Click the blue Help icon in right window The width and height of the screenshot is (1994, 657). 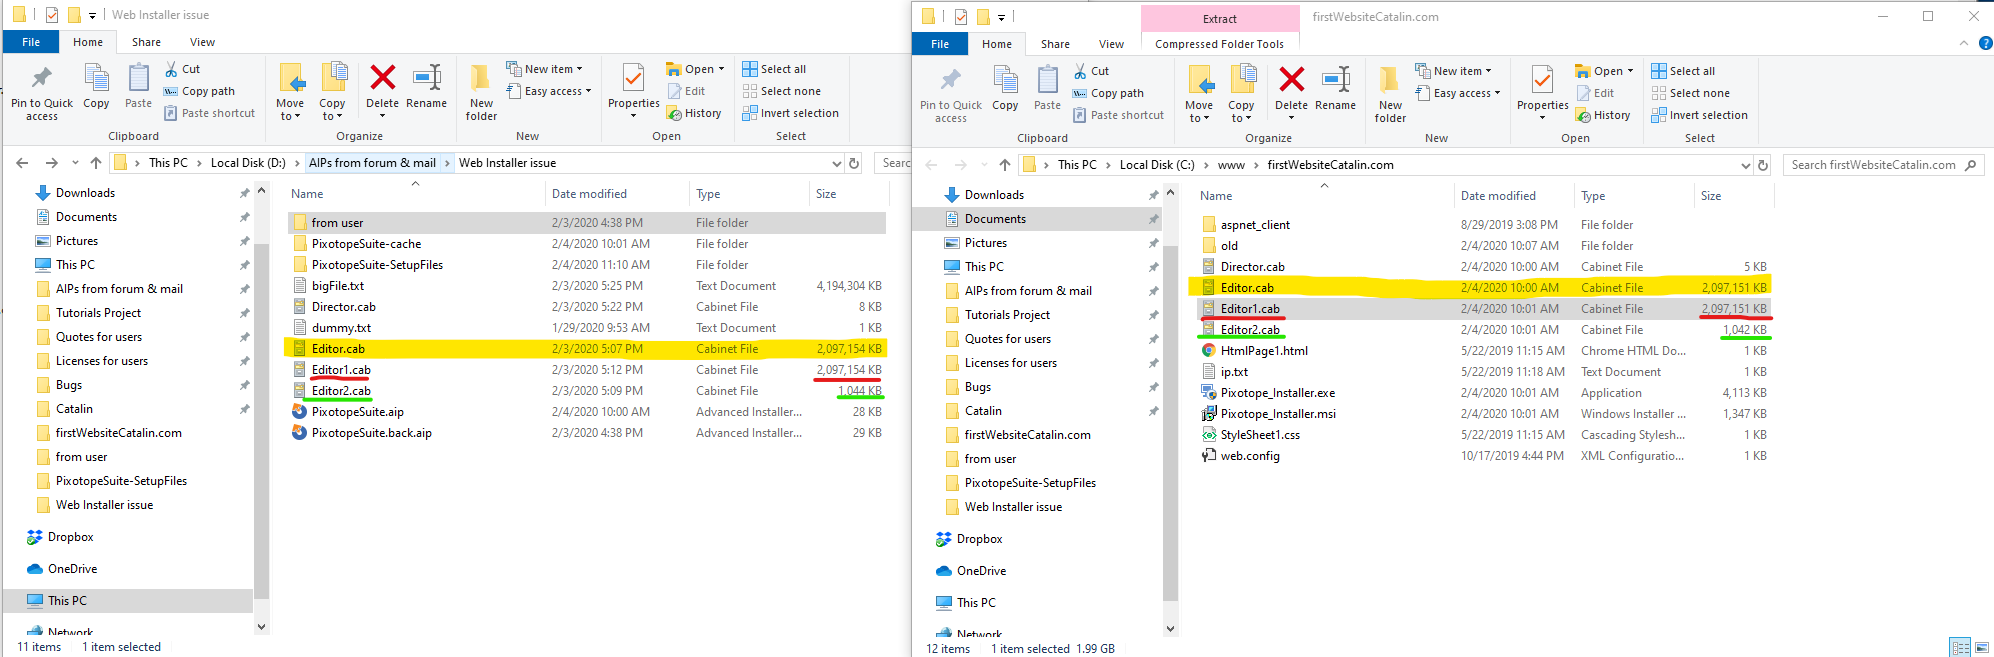(1985, 43)
